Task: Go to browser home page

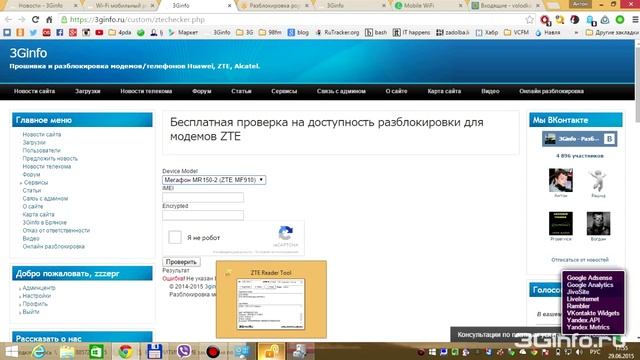Action: click(49, 19)
